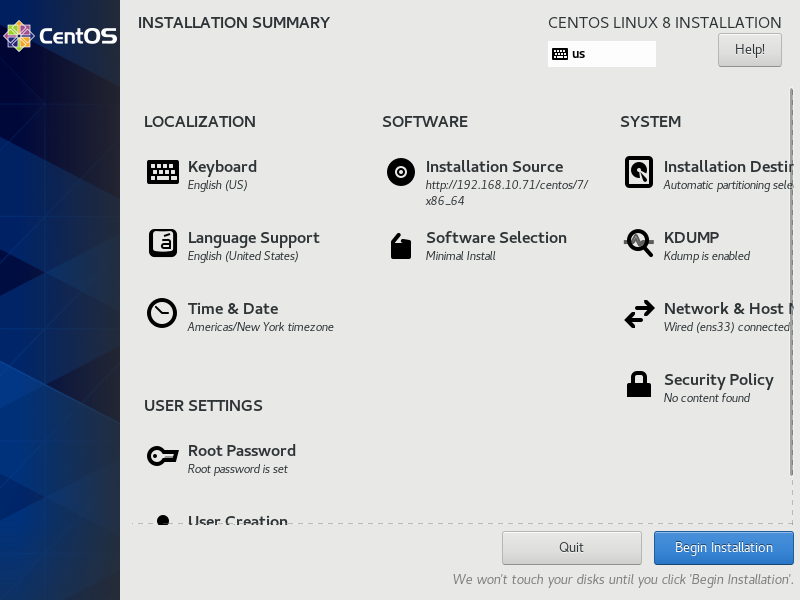This screenshot has height=600, width=800.
Task: Click the Root Password key icon
Action: [163, 456]
